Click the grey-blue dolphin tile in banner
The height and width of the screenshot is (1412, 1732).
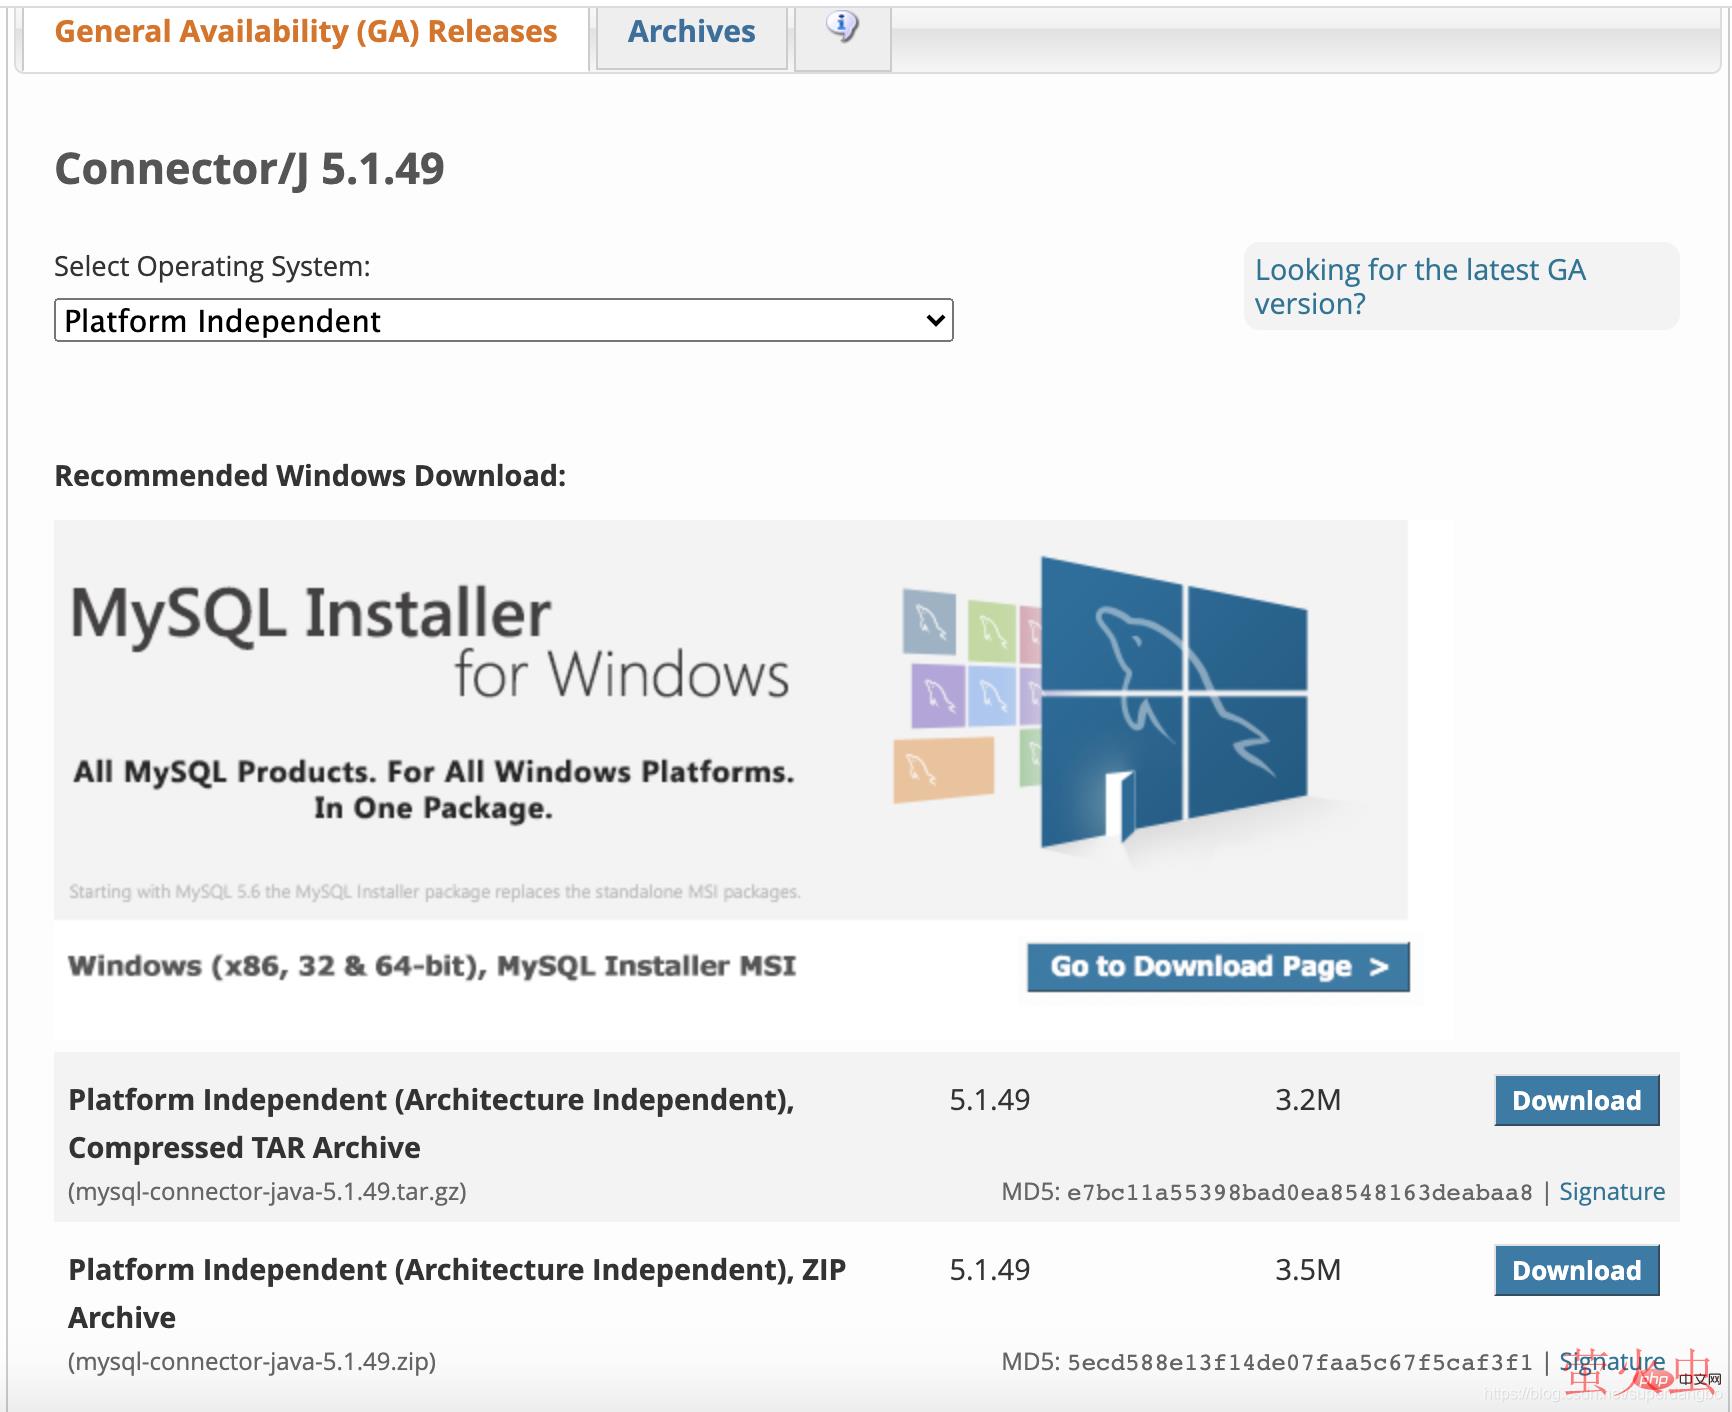929,621
